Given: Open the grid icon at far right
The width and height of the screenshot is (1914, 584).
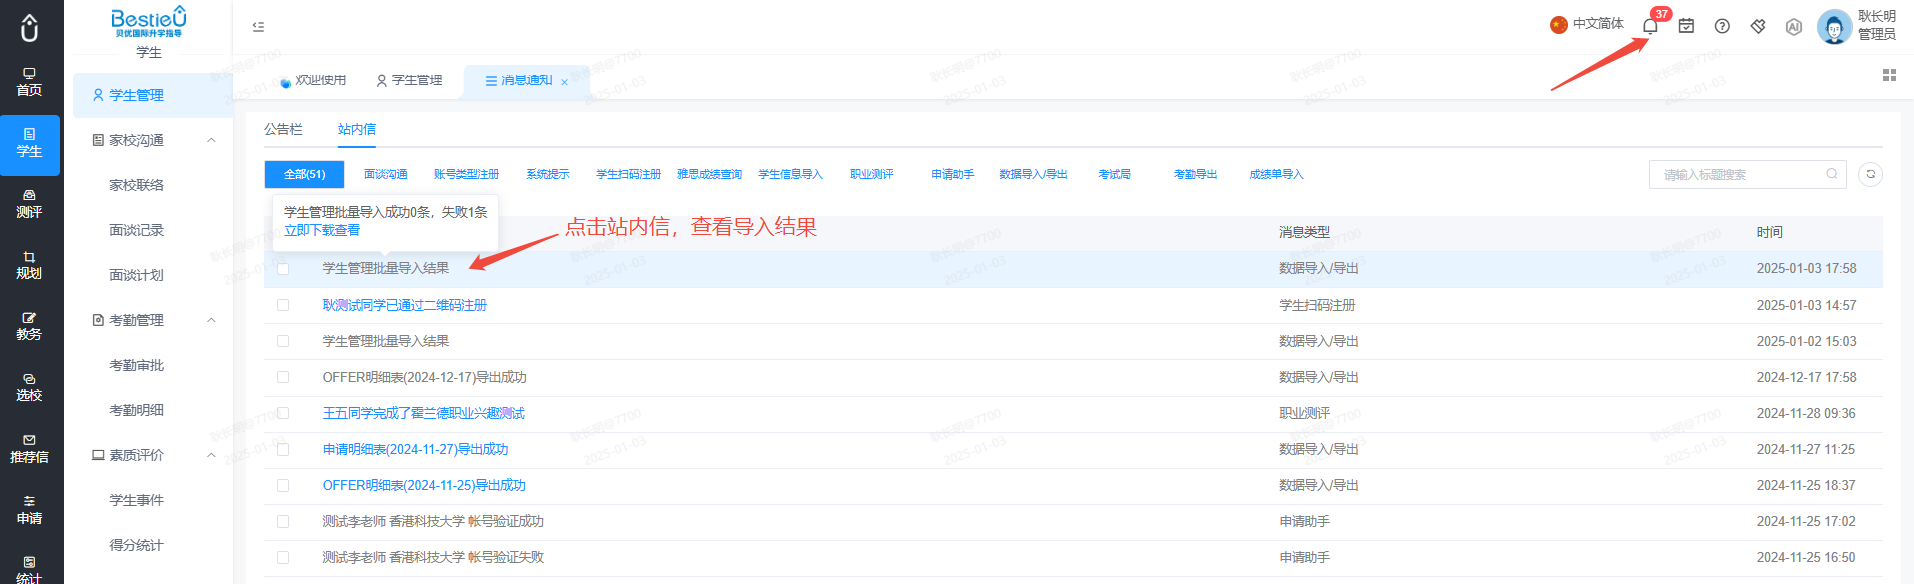Looking at the screenshot, I should [1889, 75].
